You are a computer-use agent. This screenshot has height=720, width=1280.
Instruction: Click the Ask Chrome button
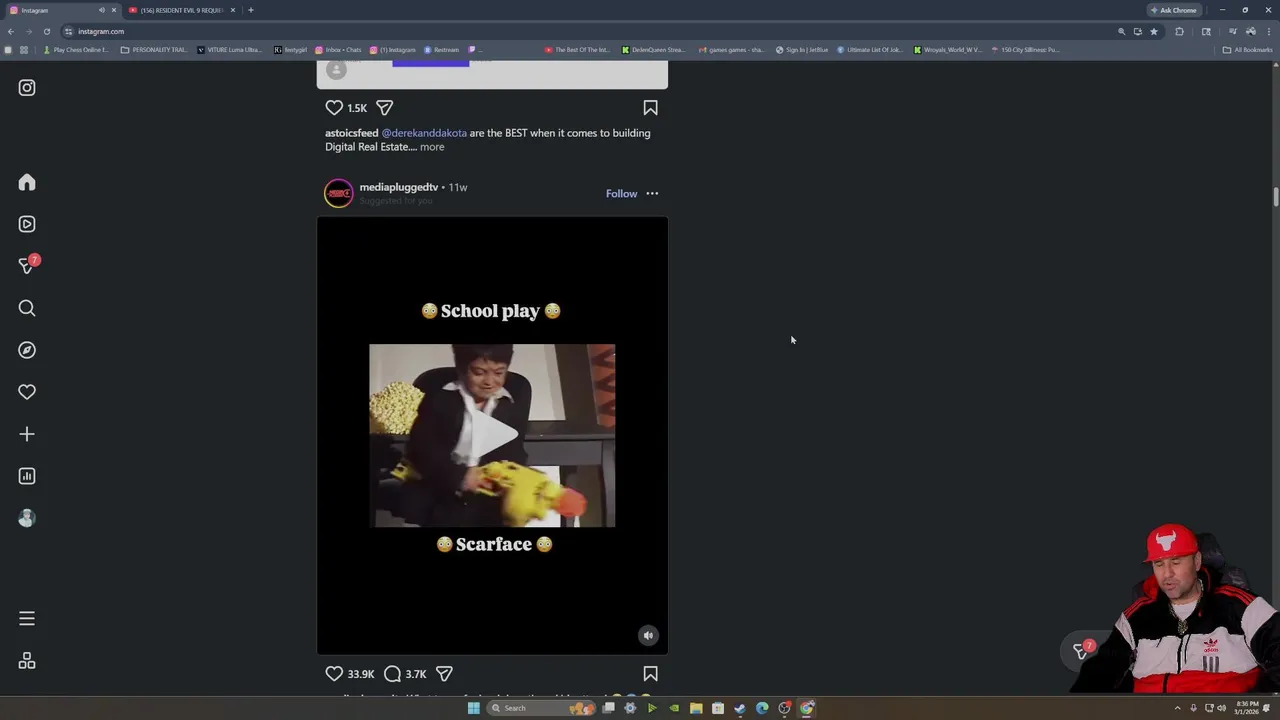point(1174,10)
